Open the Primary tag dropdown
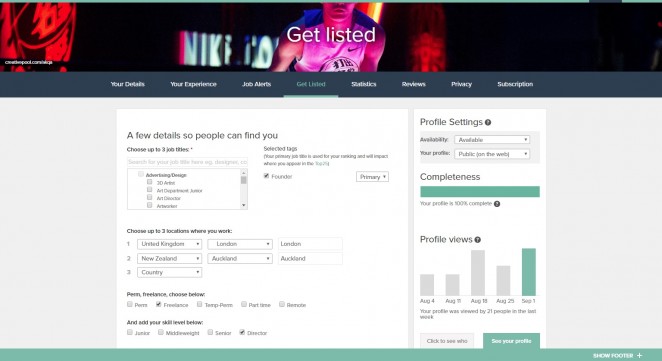Screen dimensions: 662x361 [x=372, y=177]
